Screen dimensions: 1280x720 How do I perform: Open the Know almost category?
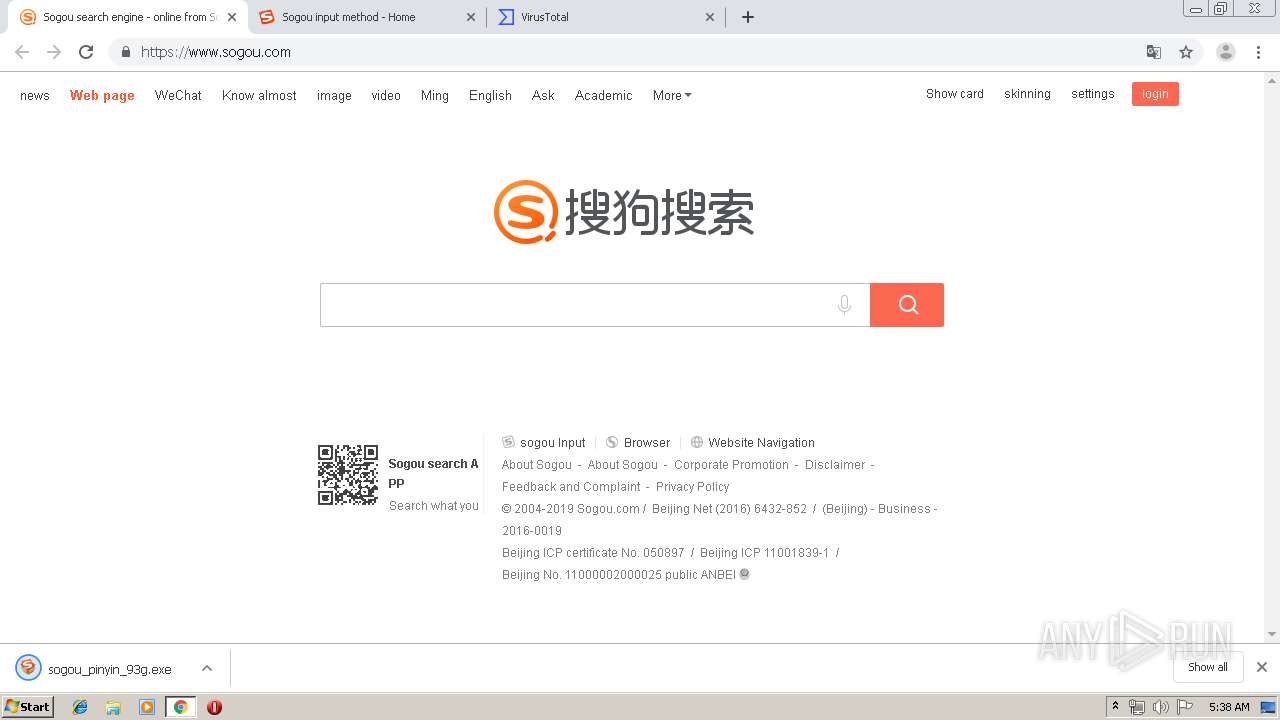(259, 95)
